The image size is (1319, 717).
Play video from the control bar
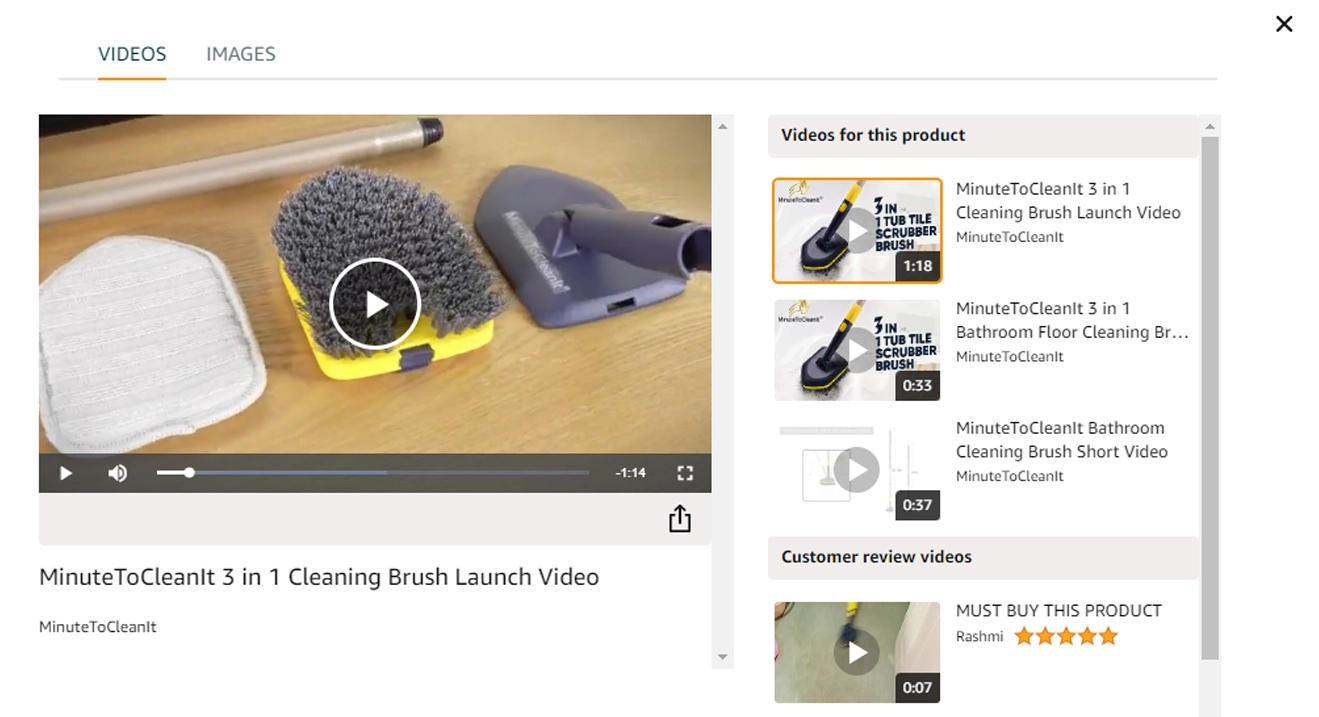66,473
